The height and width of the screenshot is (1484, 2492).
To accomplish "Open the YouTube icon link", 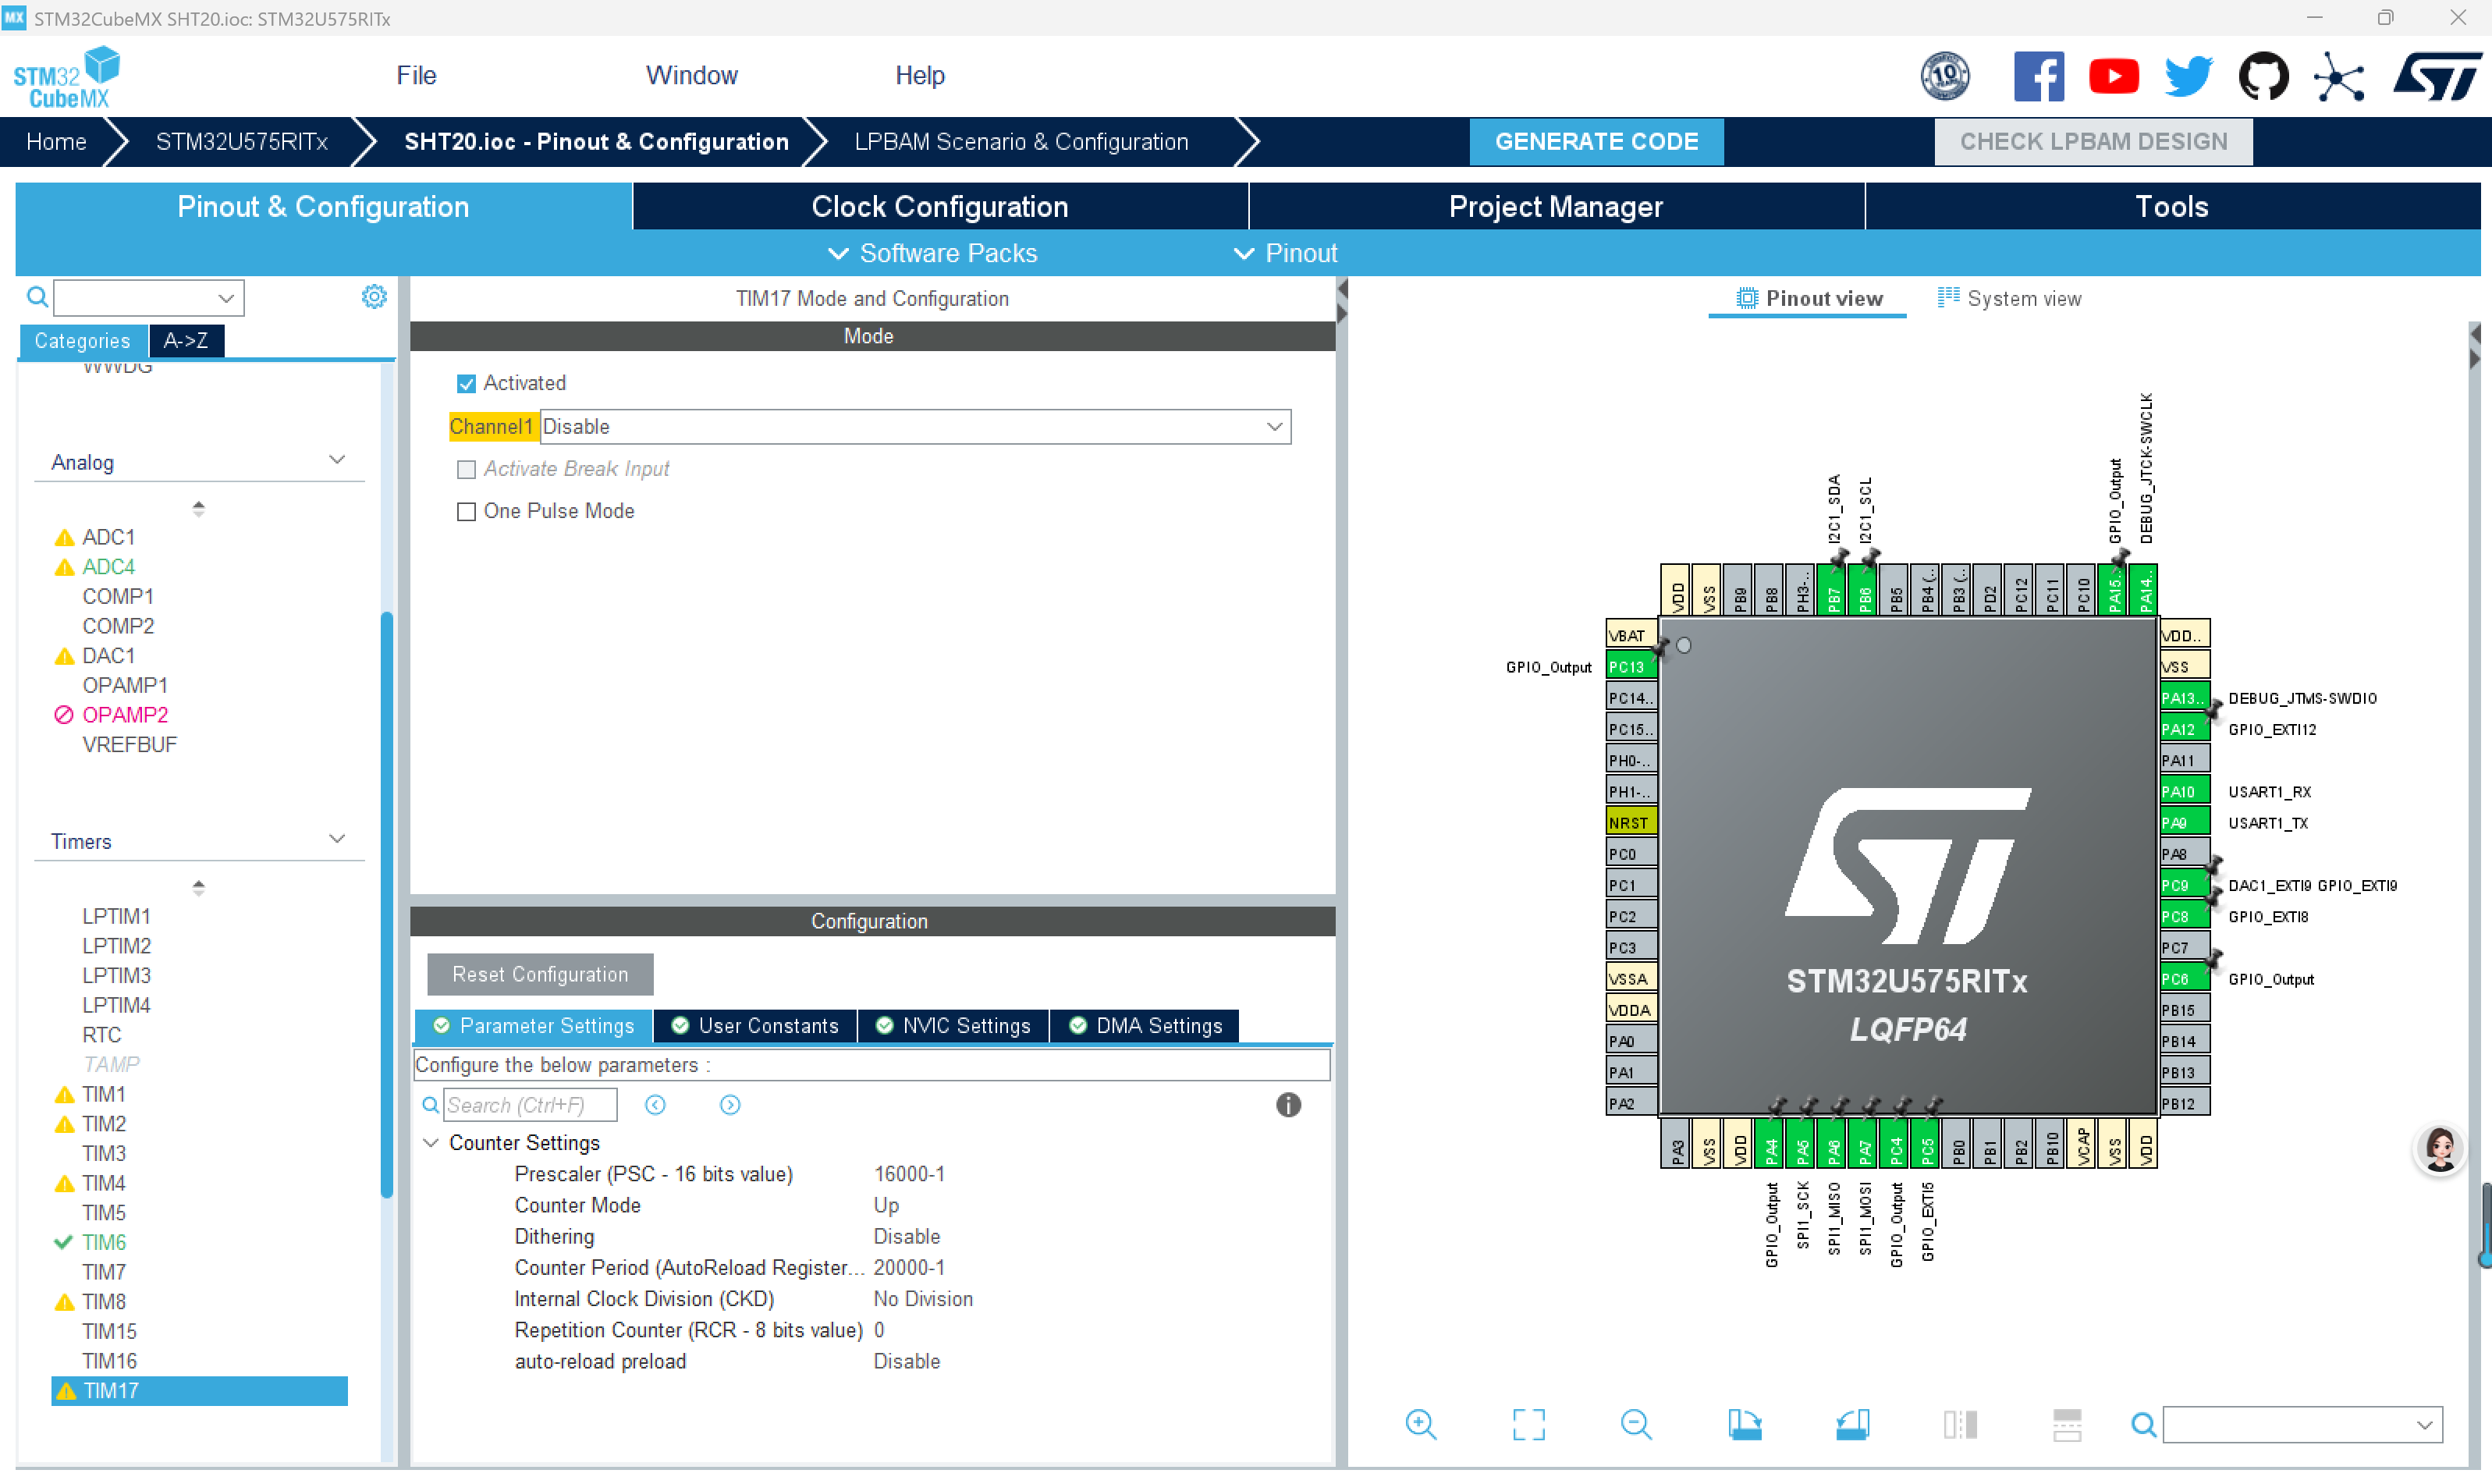I will [x=2113, y=76].
